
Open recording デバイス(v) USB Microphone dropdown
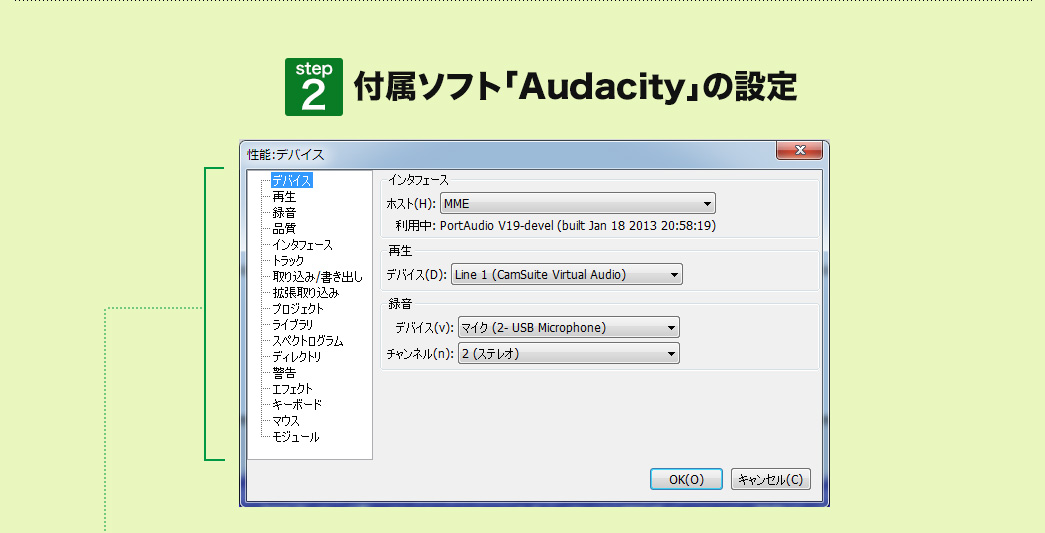(568, 327)
